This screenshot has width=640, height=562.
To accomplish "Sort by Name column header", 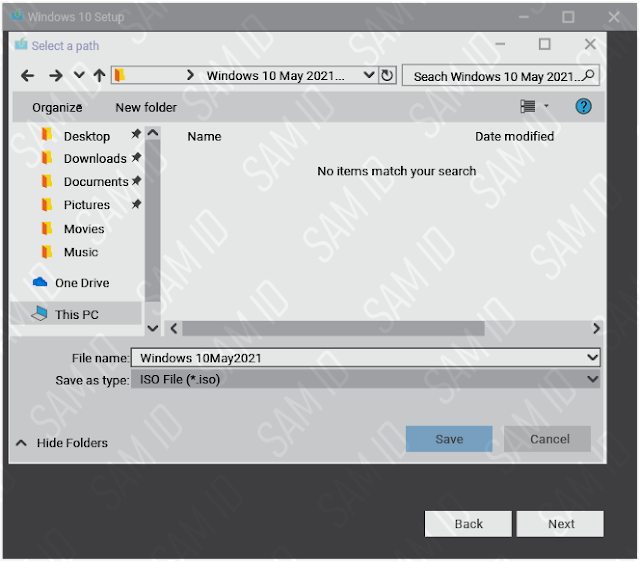I will pos(204,136).
